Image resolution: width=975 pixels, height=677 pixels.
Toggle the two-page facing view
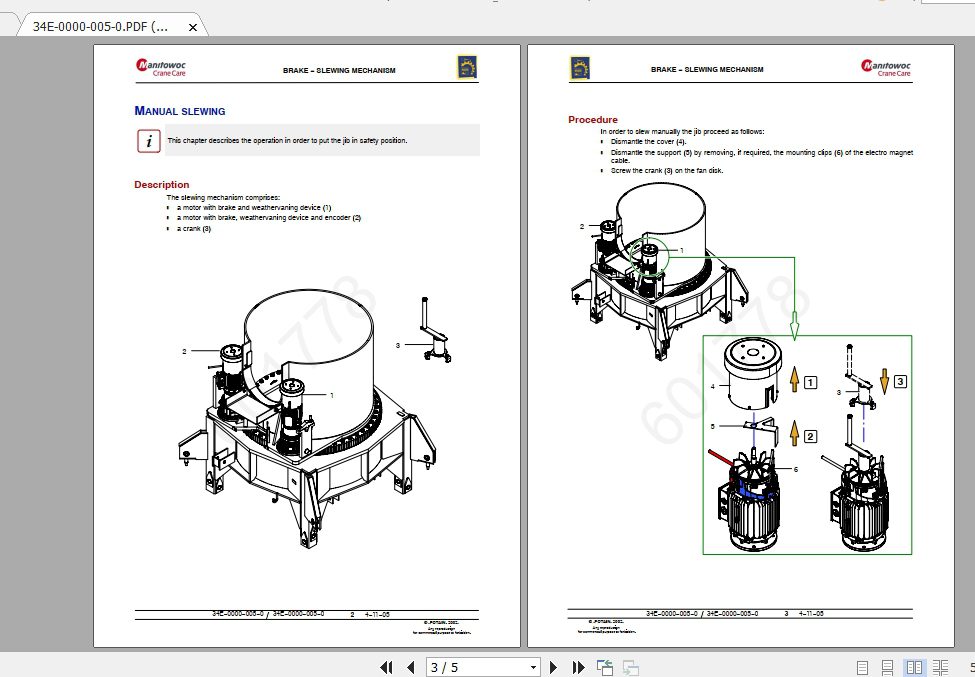click(x=915, y=667)
